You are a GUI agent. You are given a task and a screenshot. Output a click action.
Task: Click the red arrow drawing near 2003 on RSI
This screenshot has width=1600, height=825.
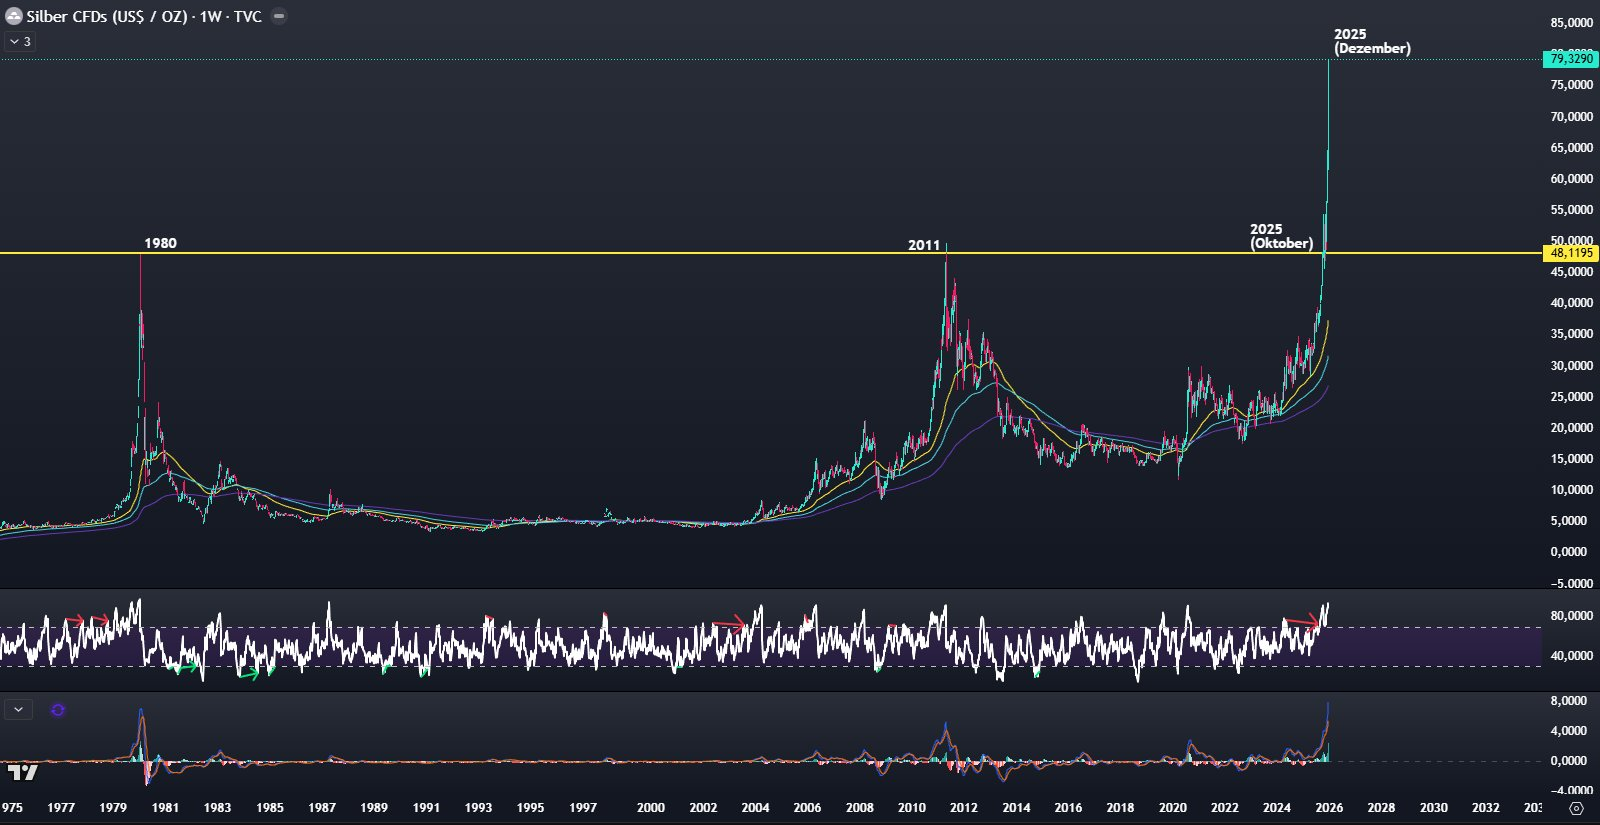(x=729, y=624)
